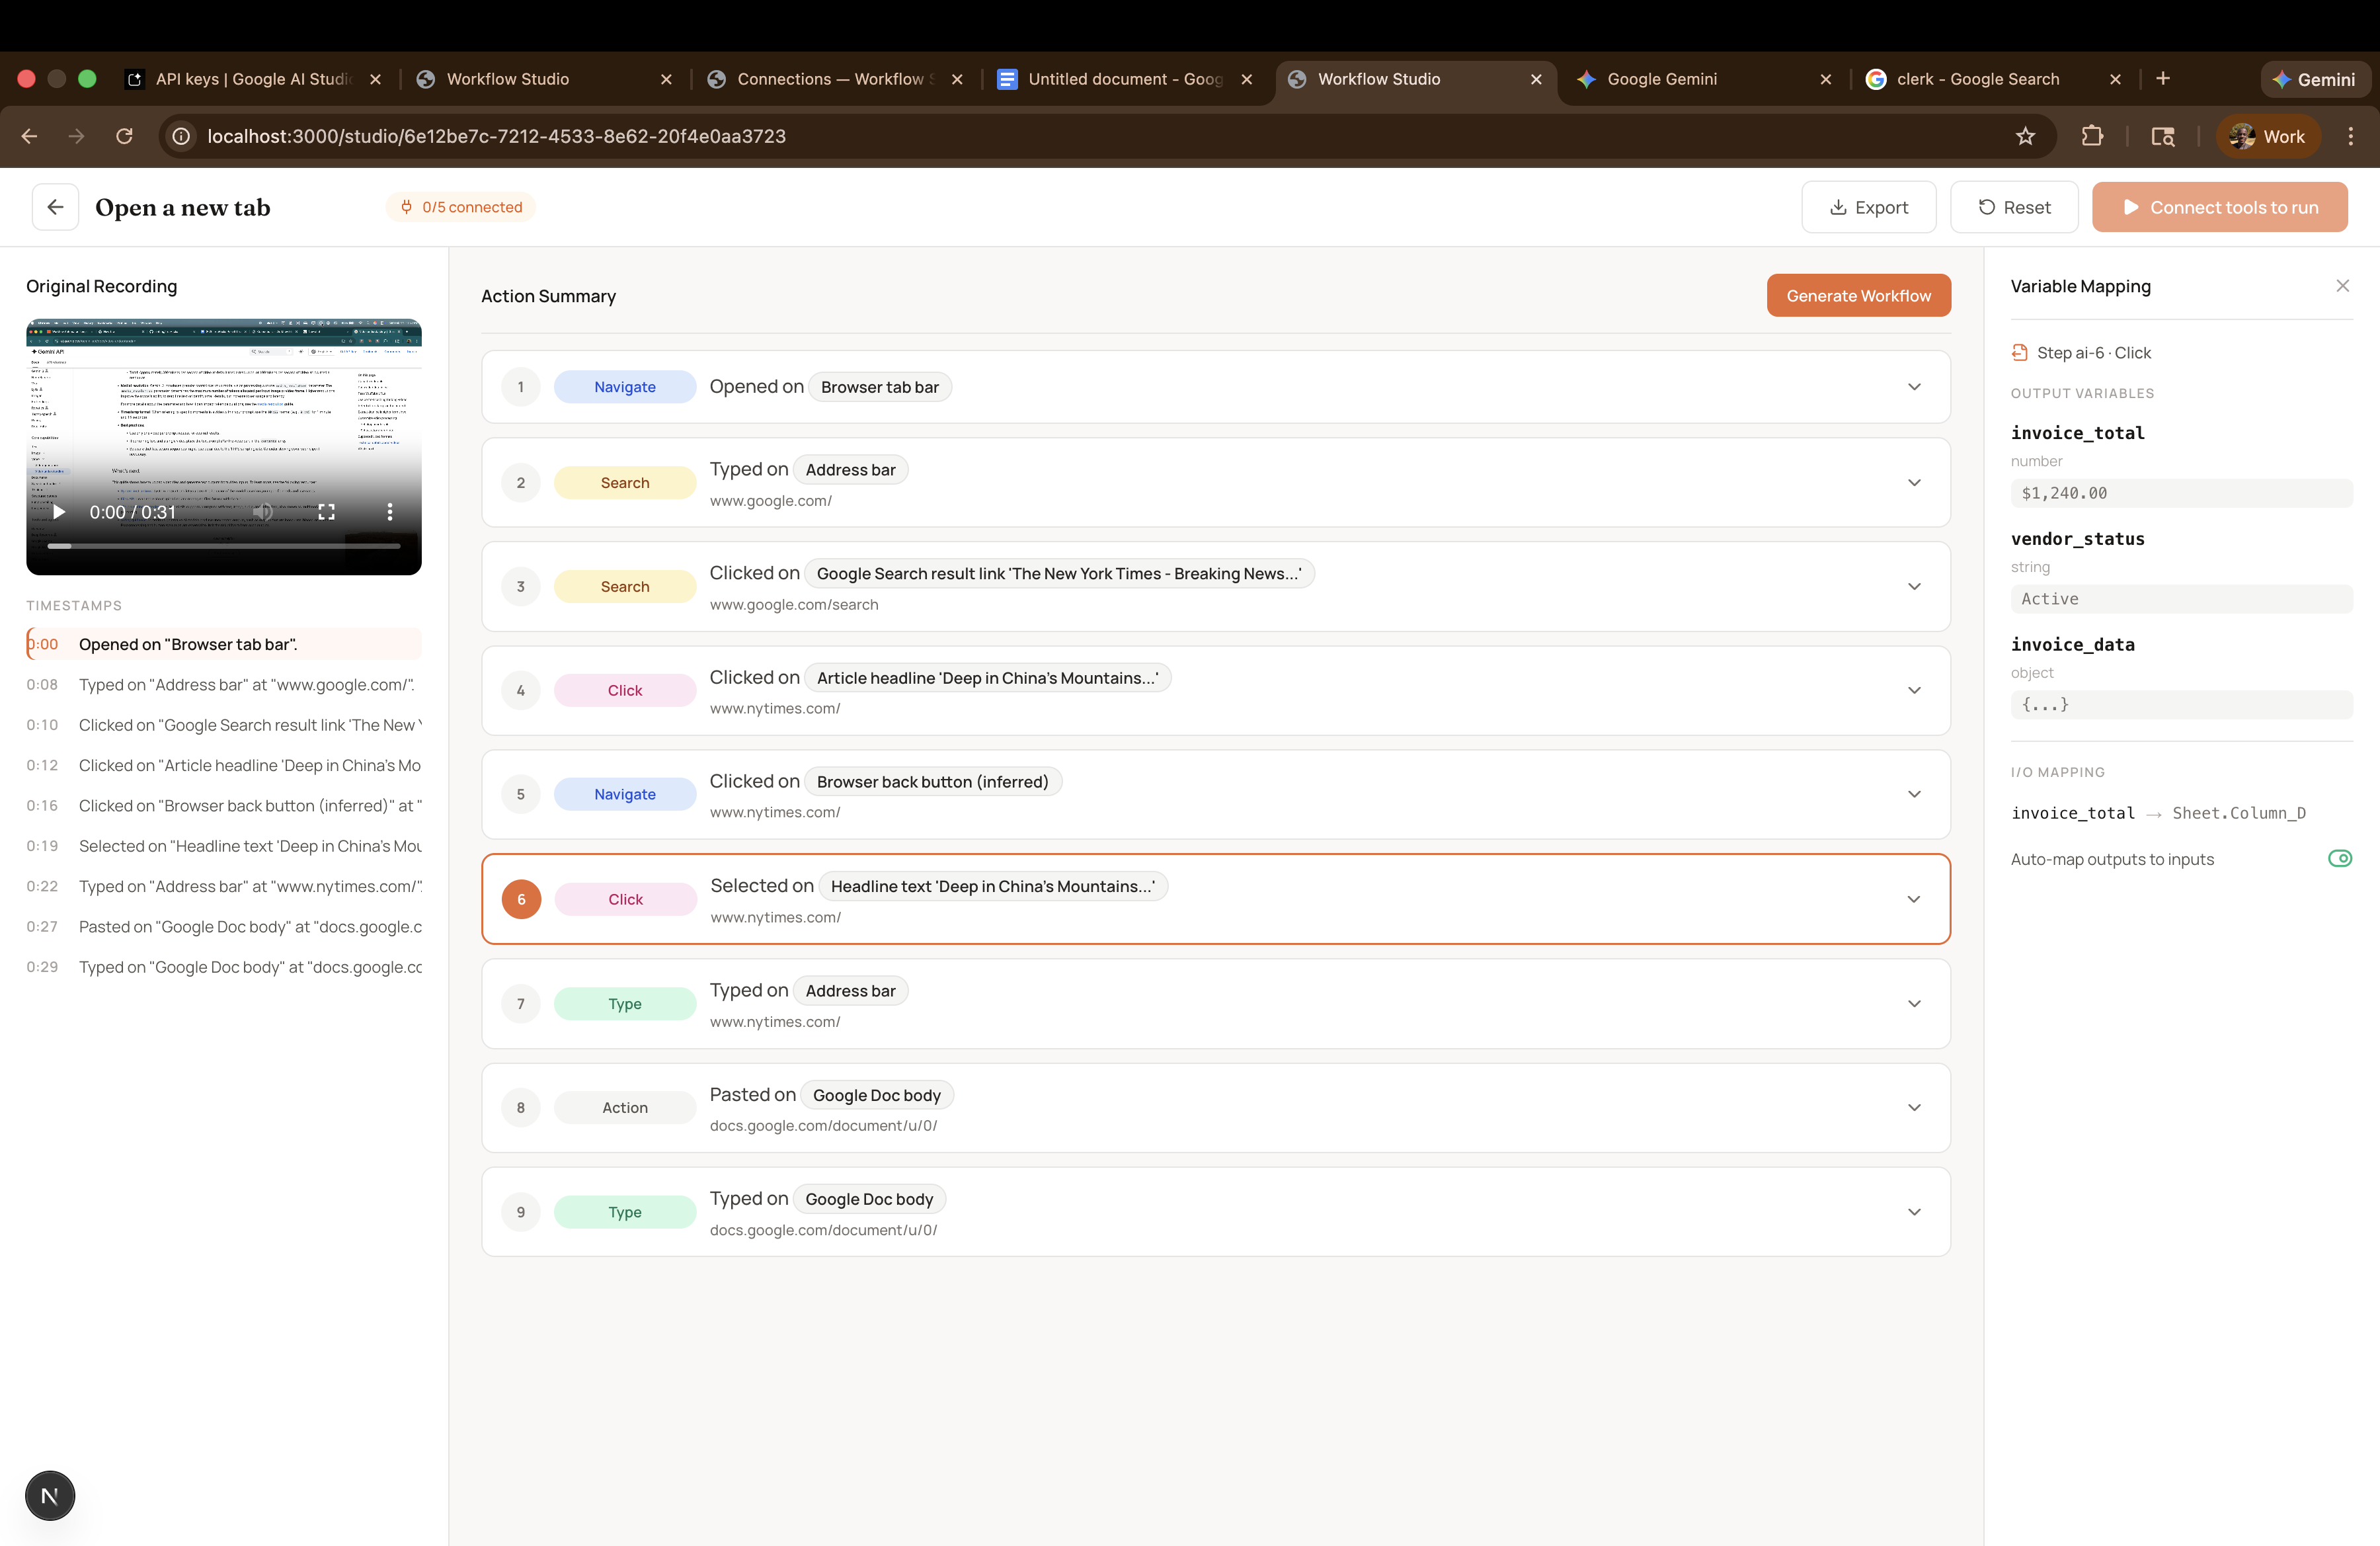Image resolution: width=2380 pixels, height=1546 pixels.
Task: Click the back arrow beside 'Open a new tab'
Action: pos(55,207)
